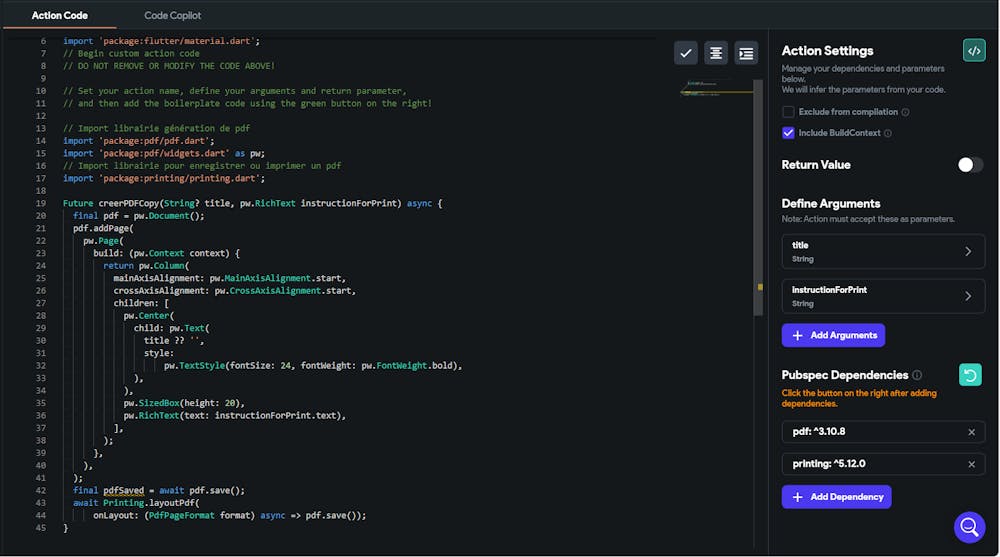Remove the printing: ^5.12.0 dependency
The width and height of the screenshot is (1000, 557).
tap(971, 464)
